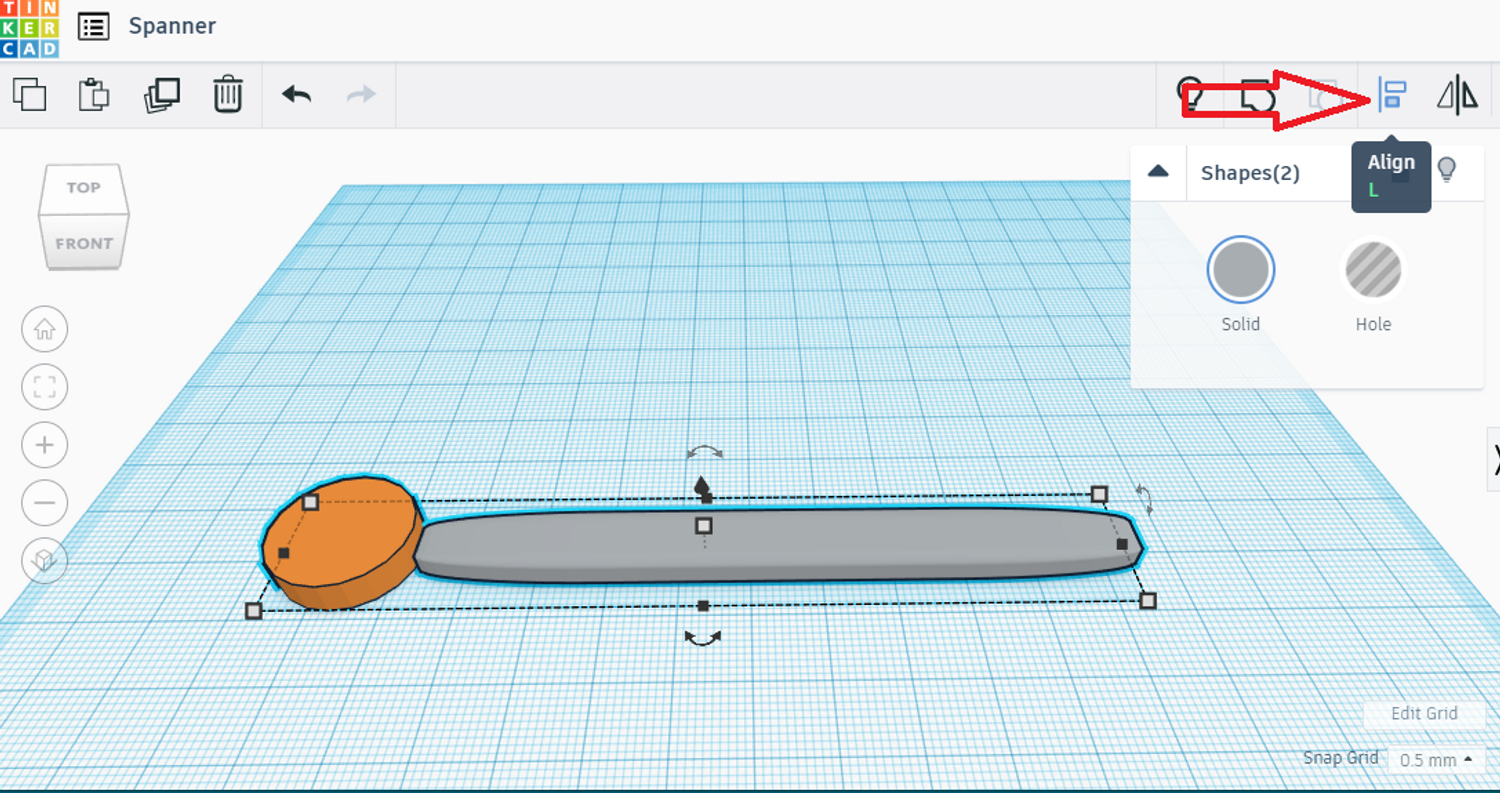Viewport: 1500px width, 793px height.
Task: Click the Spanner design name
Action: click(x=172, y=26)
